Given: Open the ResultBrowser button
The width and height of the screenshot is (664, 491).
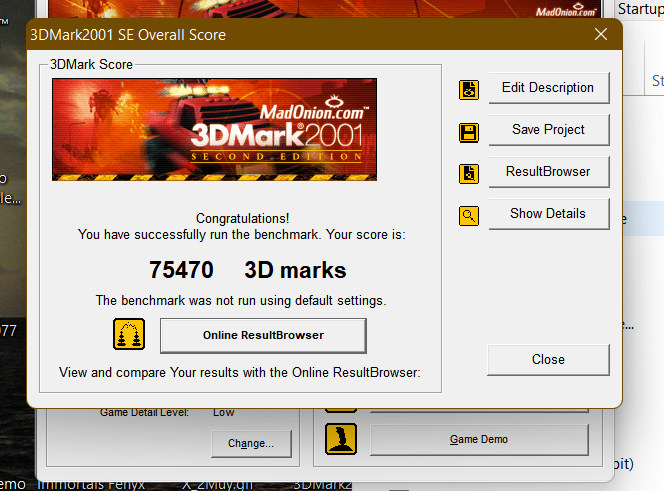Looking at the screenshot, I should [x=549, y=172].
